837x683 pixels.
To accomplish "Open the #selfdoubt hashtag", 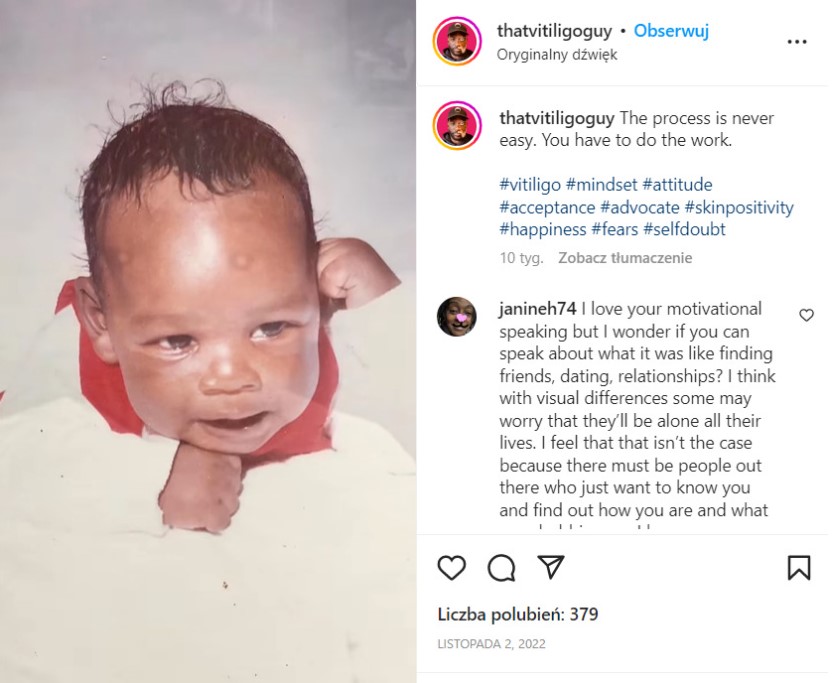I will tap(684, 229).
